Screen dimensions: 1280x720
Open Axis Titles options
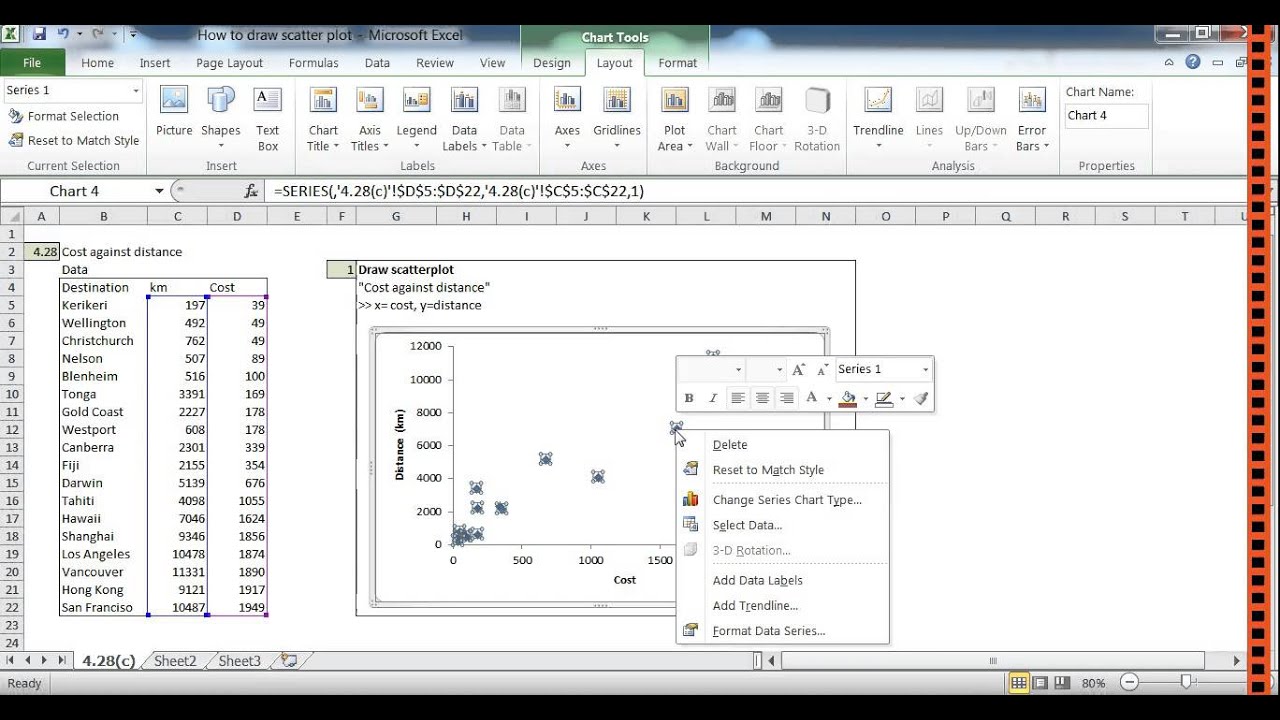point(370,119)
